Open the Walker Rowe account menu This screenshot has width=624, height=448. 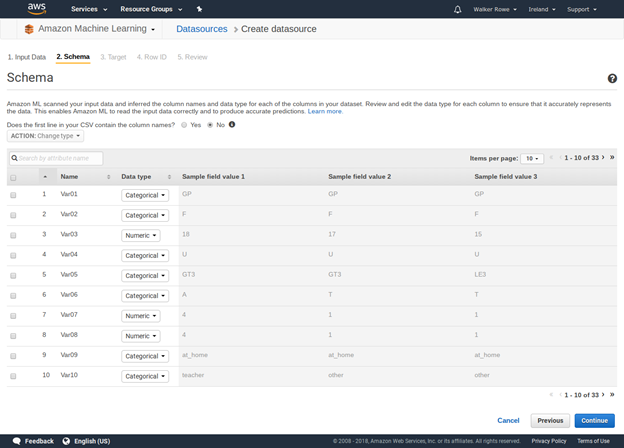pyautogui.click(x=495, y=9)
